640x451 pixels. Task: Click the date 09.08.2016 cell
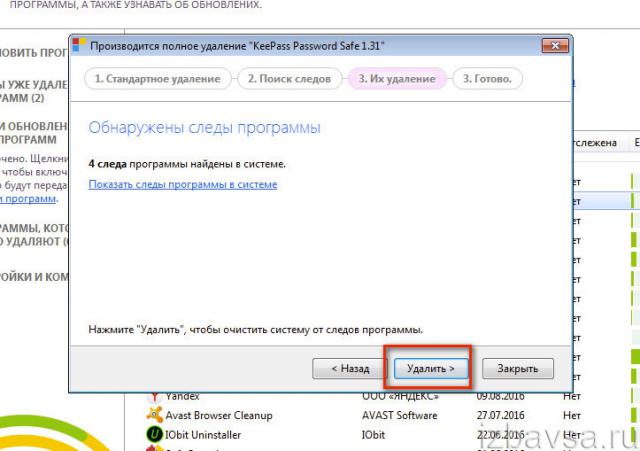(x=500, y=396)
